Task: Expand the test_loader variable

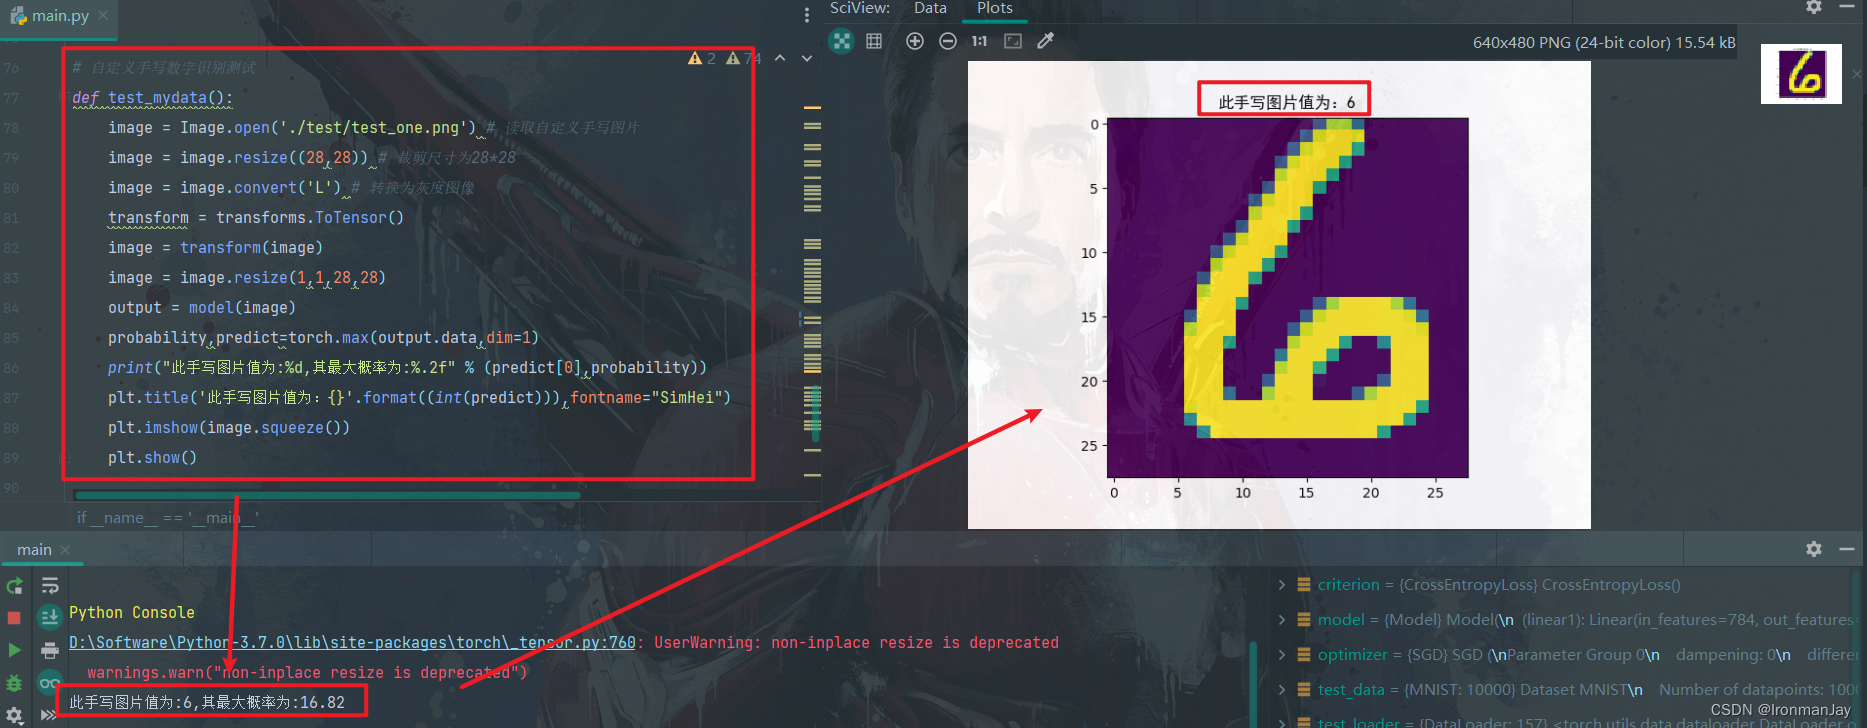Action: coord(1282,722)
